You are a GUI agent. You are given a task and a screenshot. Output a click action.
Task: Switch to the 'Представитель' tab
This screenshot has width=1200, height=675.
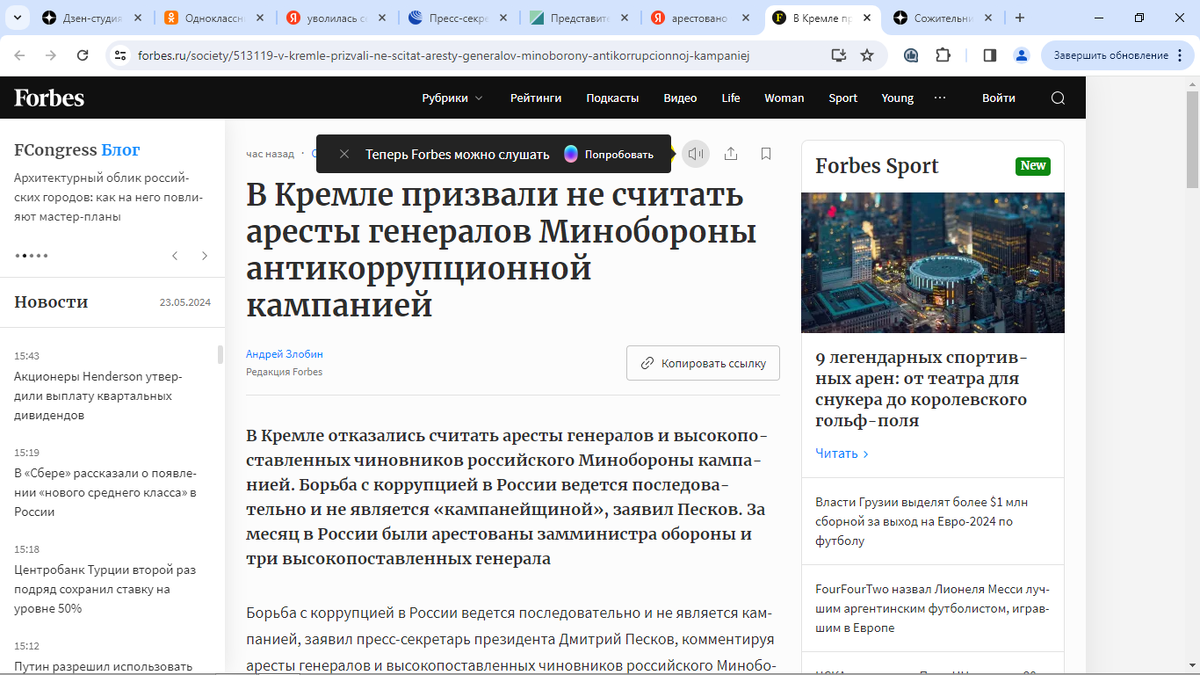point(580,18)
